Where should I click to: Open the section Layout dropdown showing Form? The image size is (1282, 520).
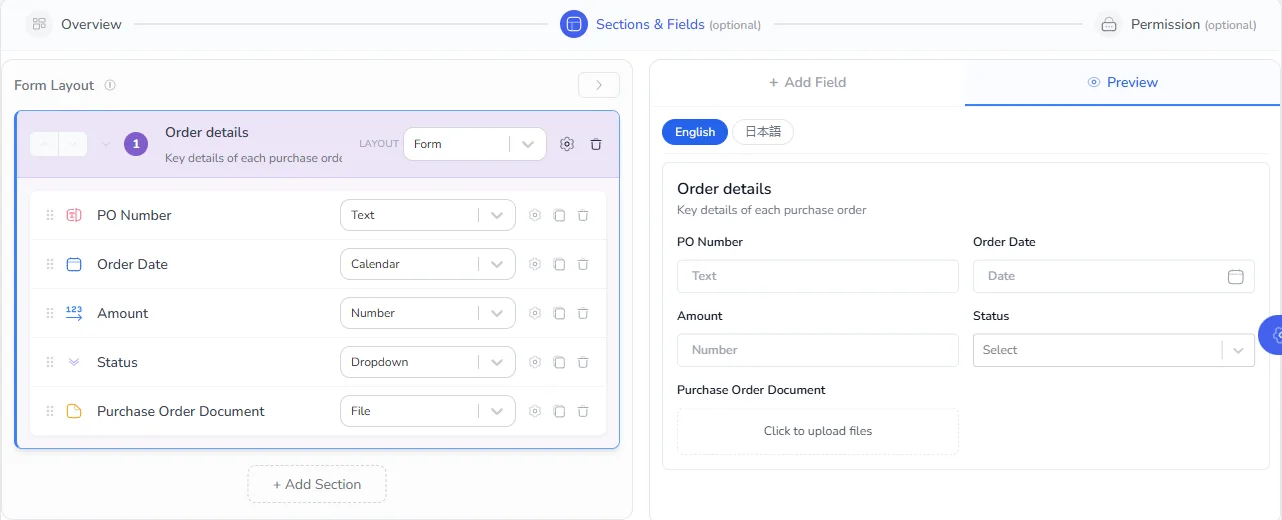point(475,144)
